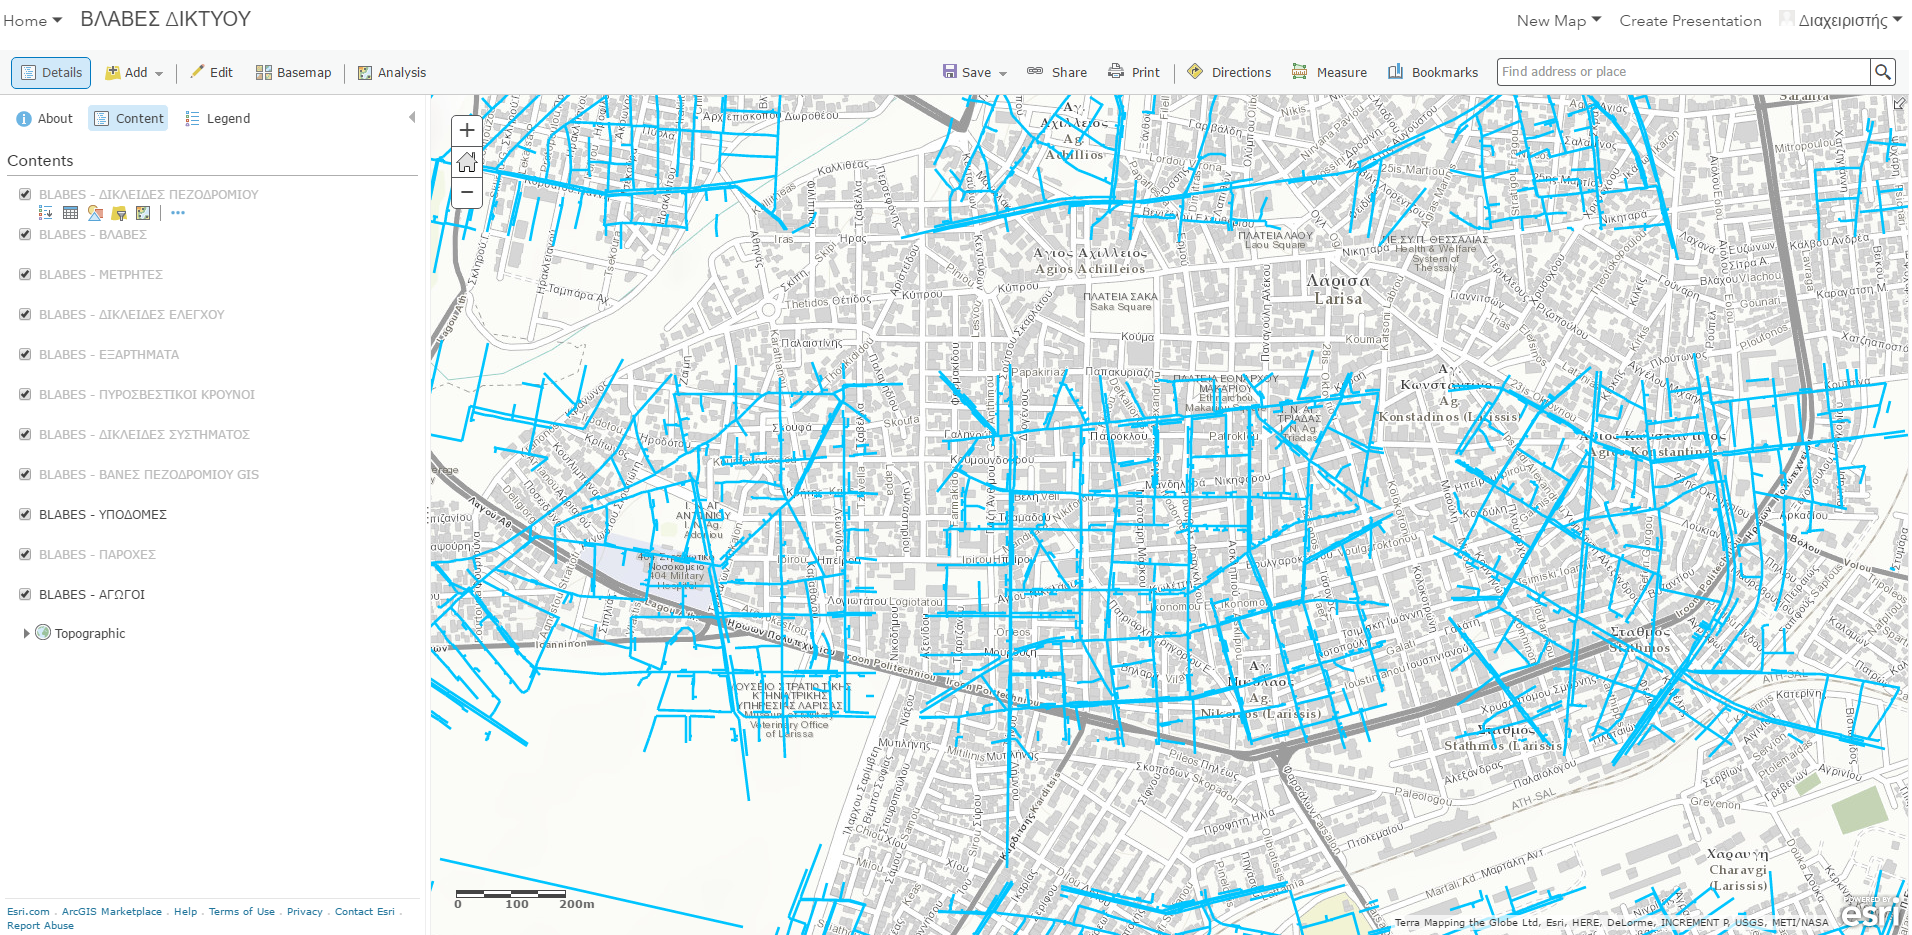Click the Topographic basemap globe icon
The width and height of the screenshot is (1912, 935).
pyautogui.click(x=43, y=632)
